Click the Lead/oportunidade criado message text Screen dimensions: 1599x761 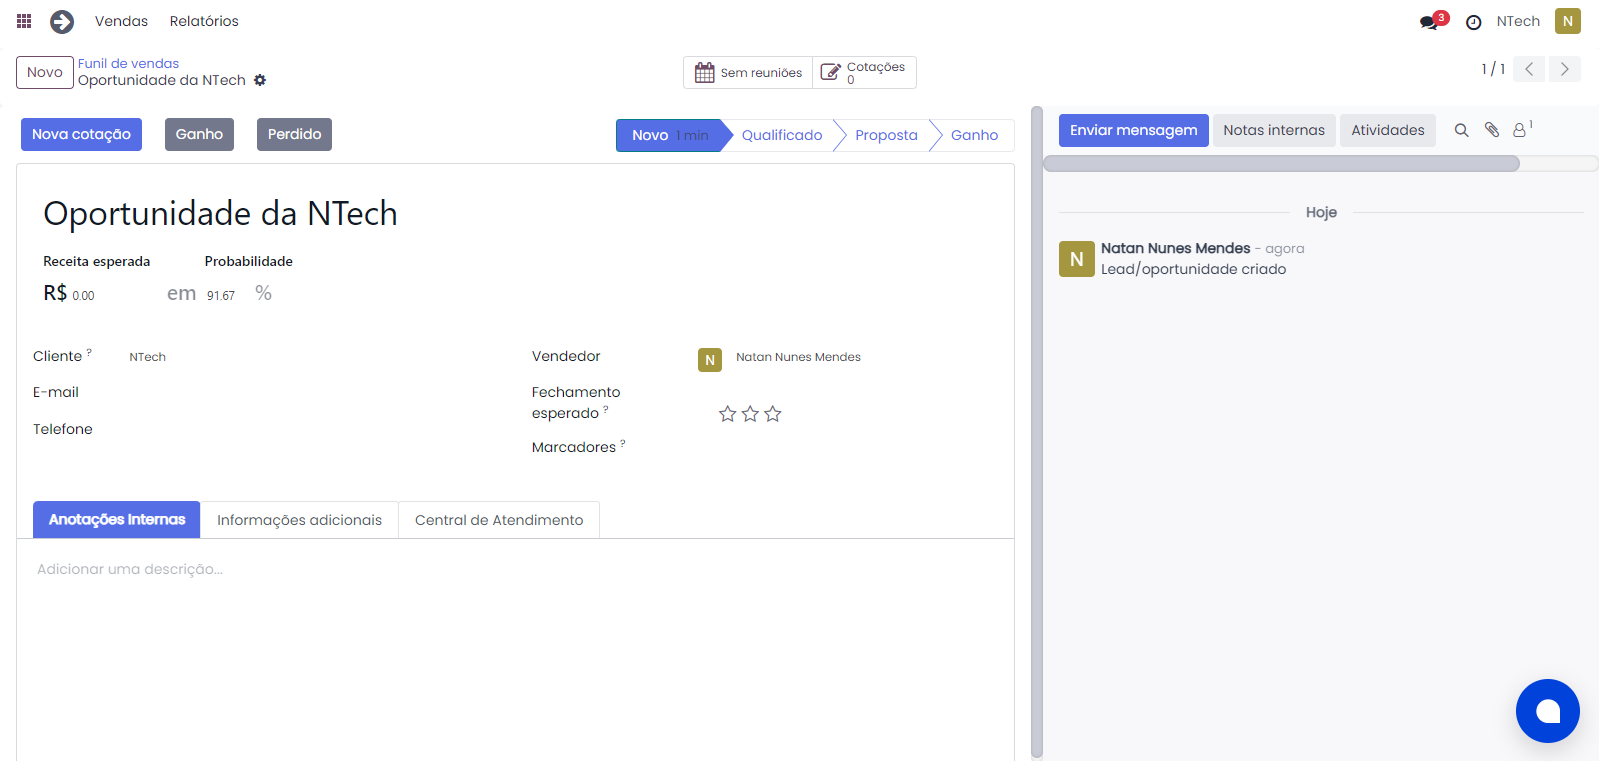[x=1193, y=269]
